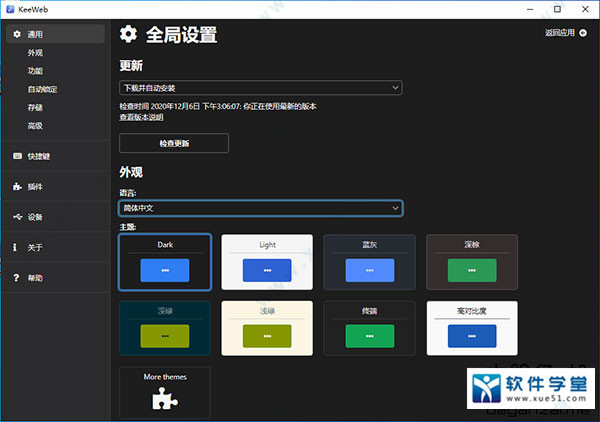Image resolution: width=600 pixels, height=422 pixels.
Task: Minimize the KeeWeb window
Action: tap(530, 9)
